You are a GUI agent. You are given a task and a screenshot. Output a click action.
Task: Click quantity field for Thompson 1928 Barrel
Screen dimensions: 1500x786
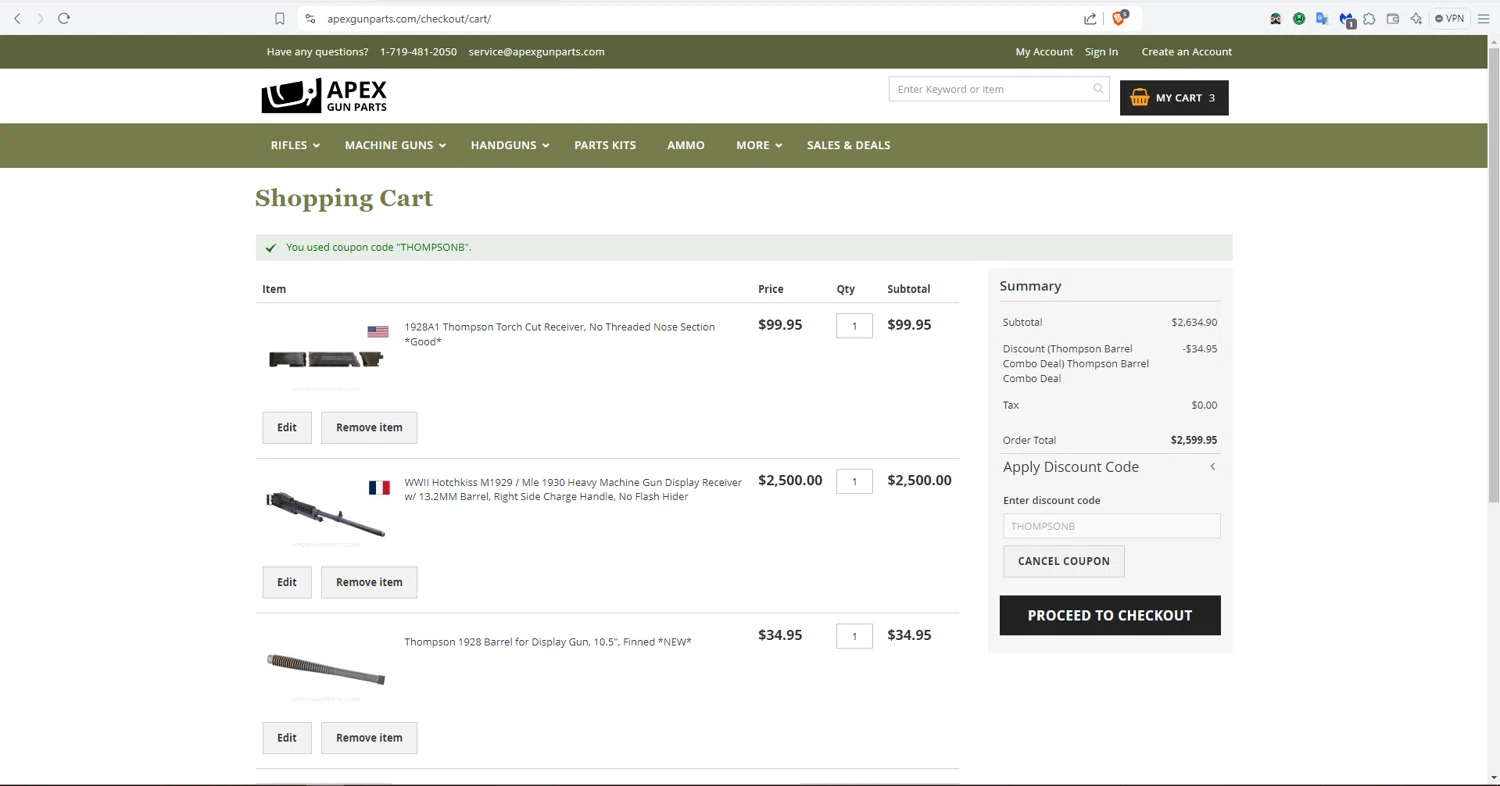[x=855, y=636]
